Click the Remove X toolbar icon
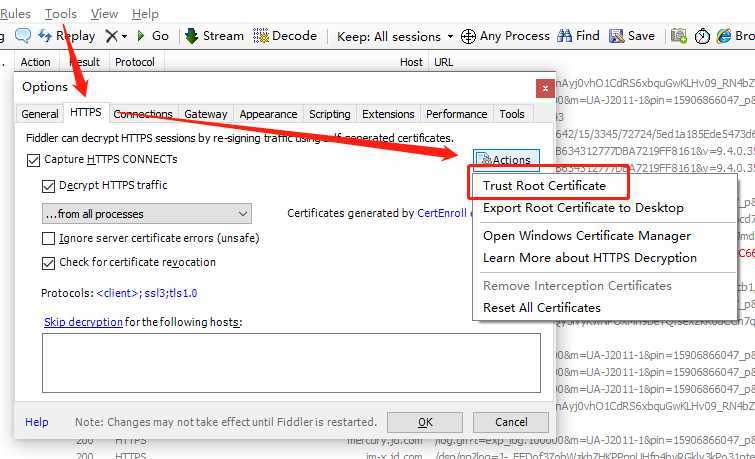 [x=111, y=36]
